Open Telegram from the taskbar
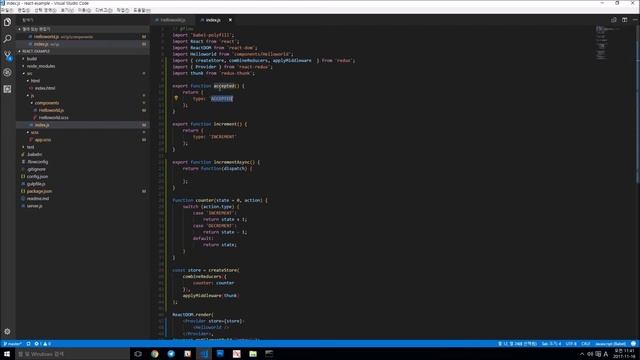Screen dimensions: 640x360 (171, 354)
